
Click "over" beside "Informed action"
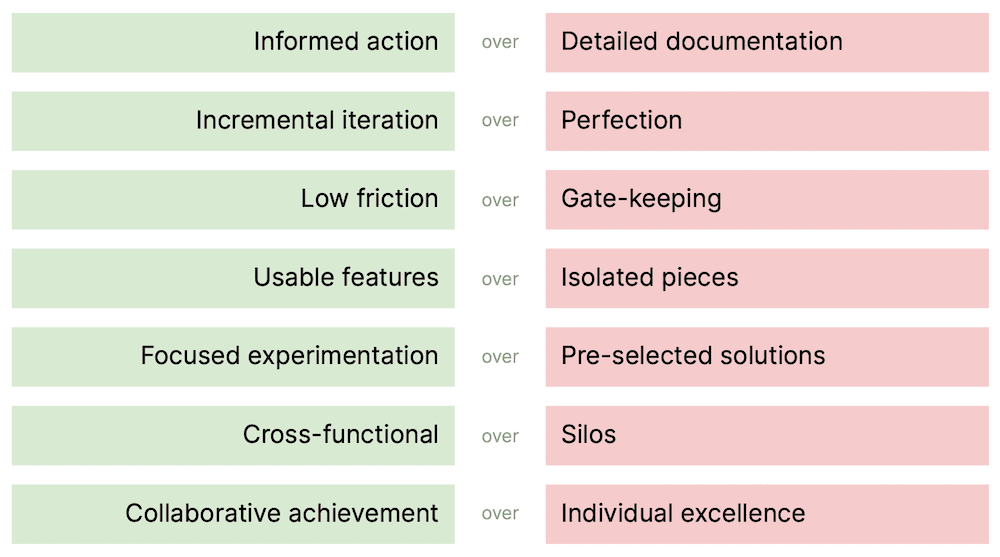(500, 43)
